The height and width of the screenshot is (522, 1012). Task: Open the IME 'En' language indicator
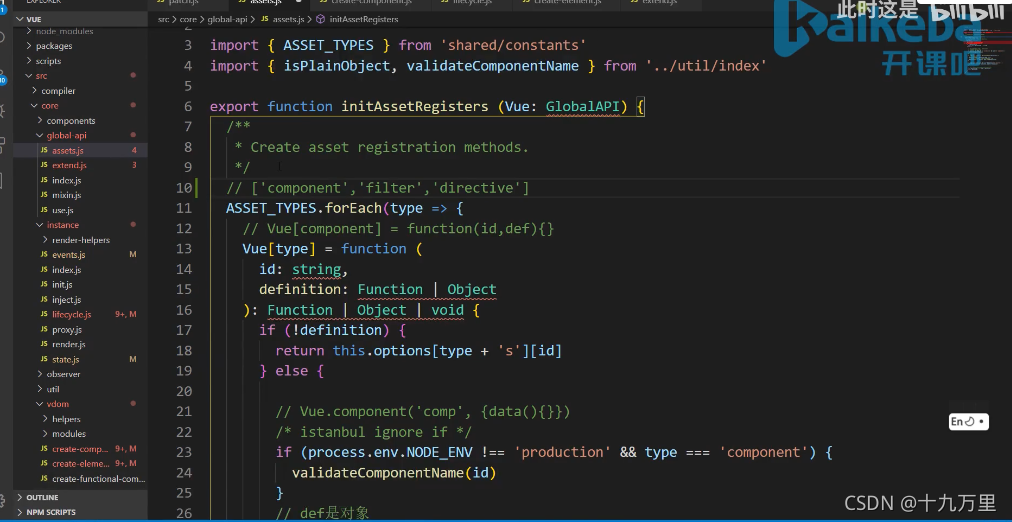coord(967,422)
